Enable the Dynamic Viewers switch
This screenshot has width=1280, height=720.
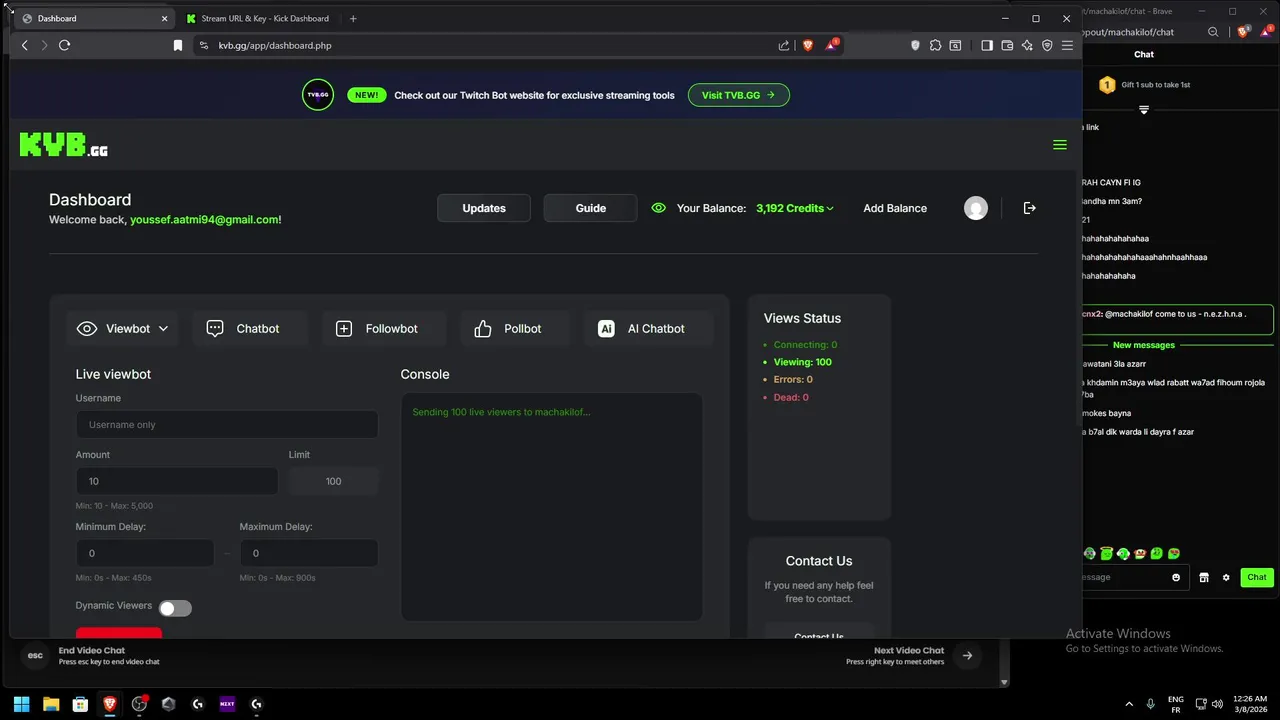coord(175,608)
